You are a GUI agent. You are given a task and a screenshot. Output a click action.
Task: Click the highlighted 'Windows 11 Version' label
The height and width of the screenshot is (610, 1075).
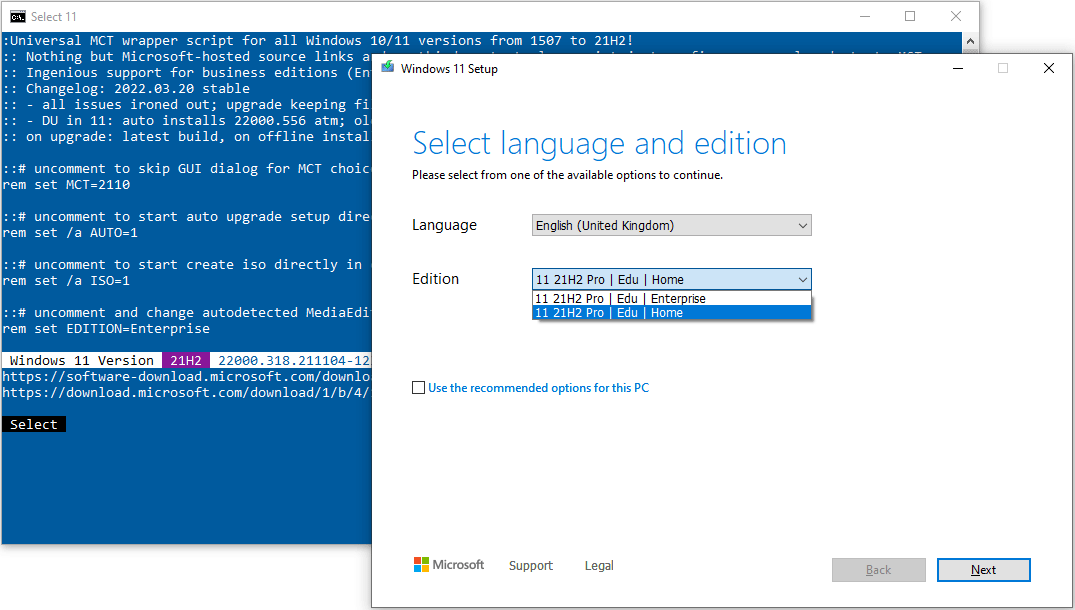[80, 360]
